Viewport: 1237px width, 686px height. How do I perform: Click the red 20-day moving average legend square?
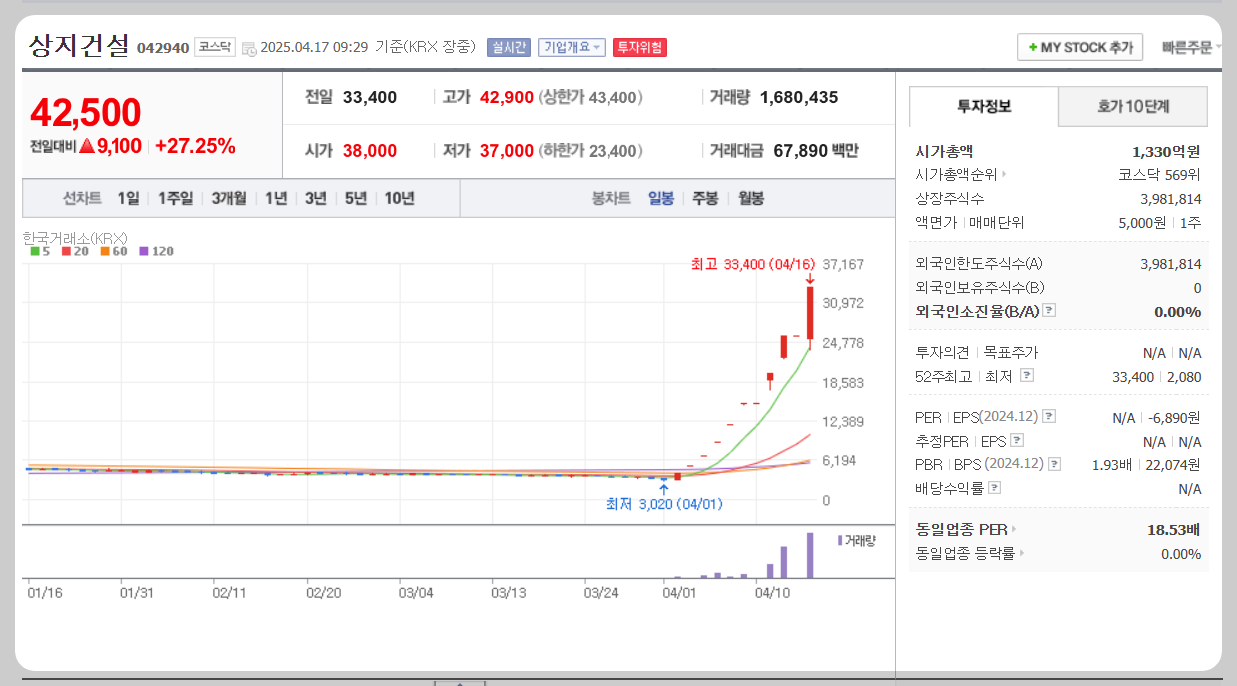click(x=66, y=251)
